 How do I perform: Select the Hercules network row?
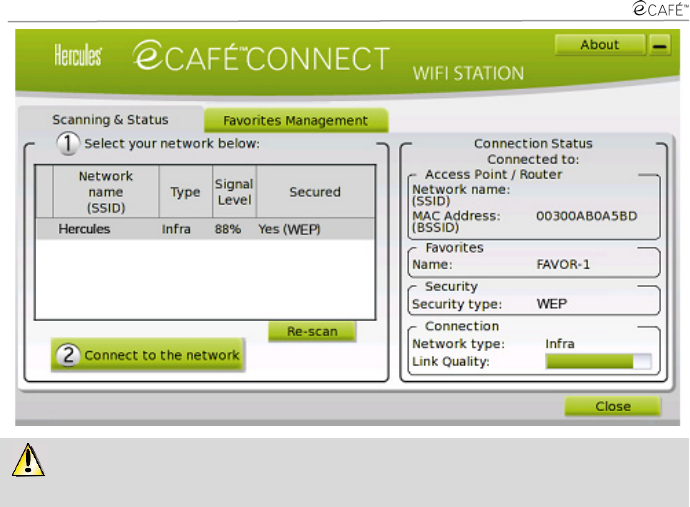click(x=206, y=229)
